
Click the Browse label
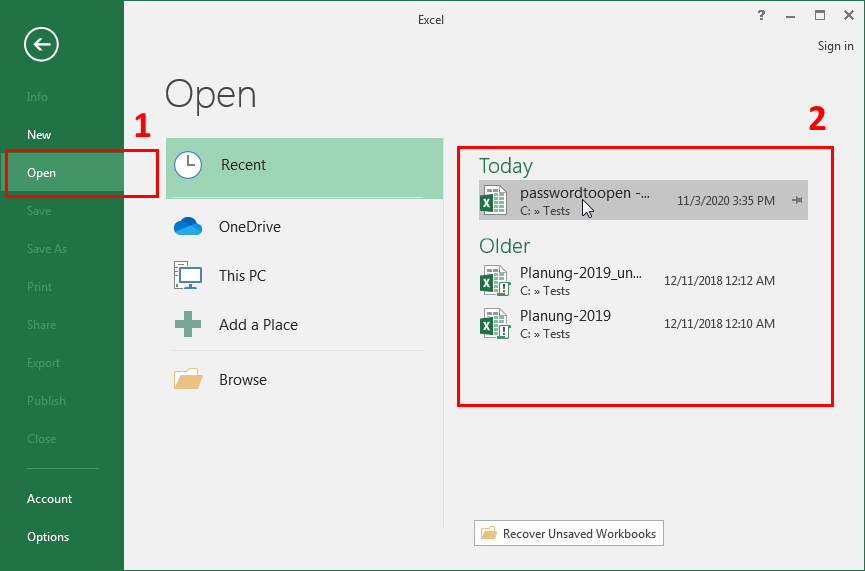pyautogui.click(x=243, y=380)
